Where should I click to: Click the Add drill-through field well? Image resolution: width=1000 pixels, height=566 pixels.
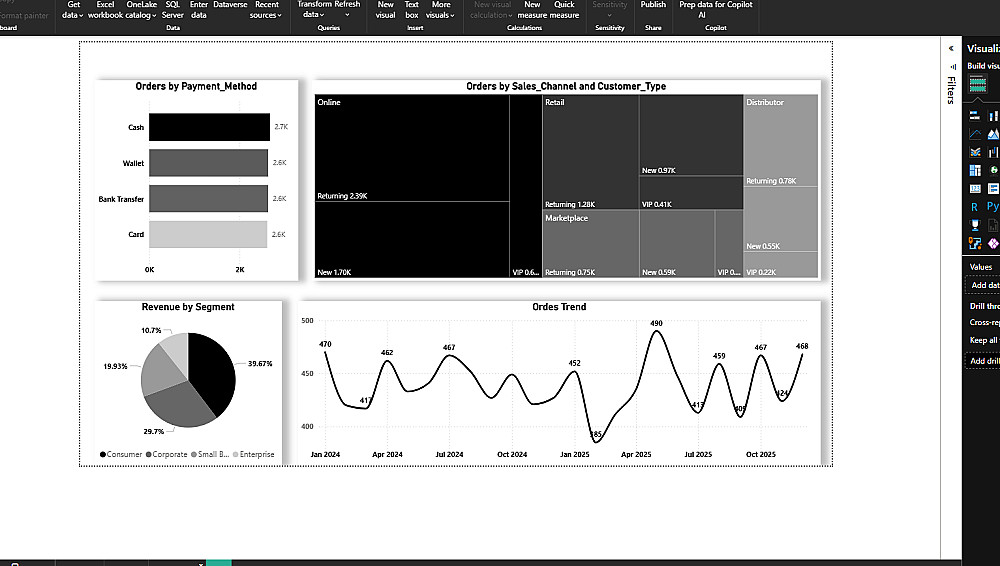click(x=985, y=361)
